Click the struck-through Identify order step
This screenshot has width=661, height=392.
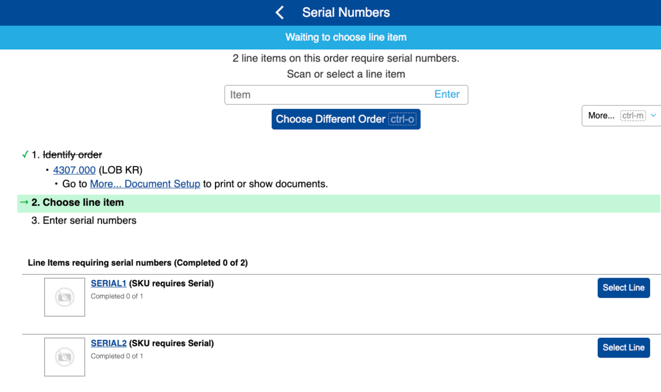tap(72, 155)
